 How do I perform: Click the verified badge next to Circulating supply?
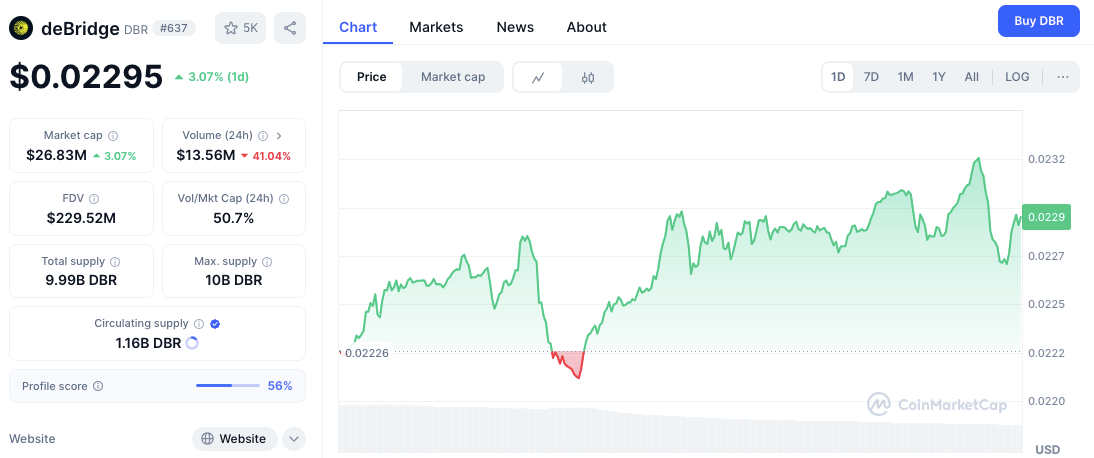tap(215, 324)
